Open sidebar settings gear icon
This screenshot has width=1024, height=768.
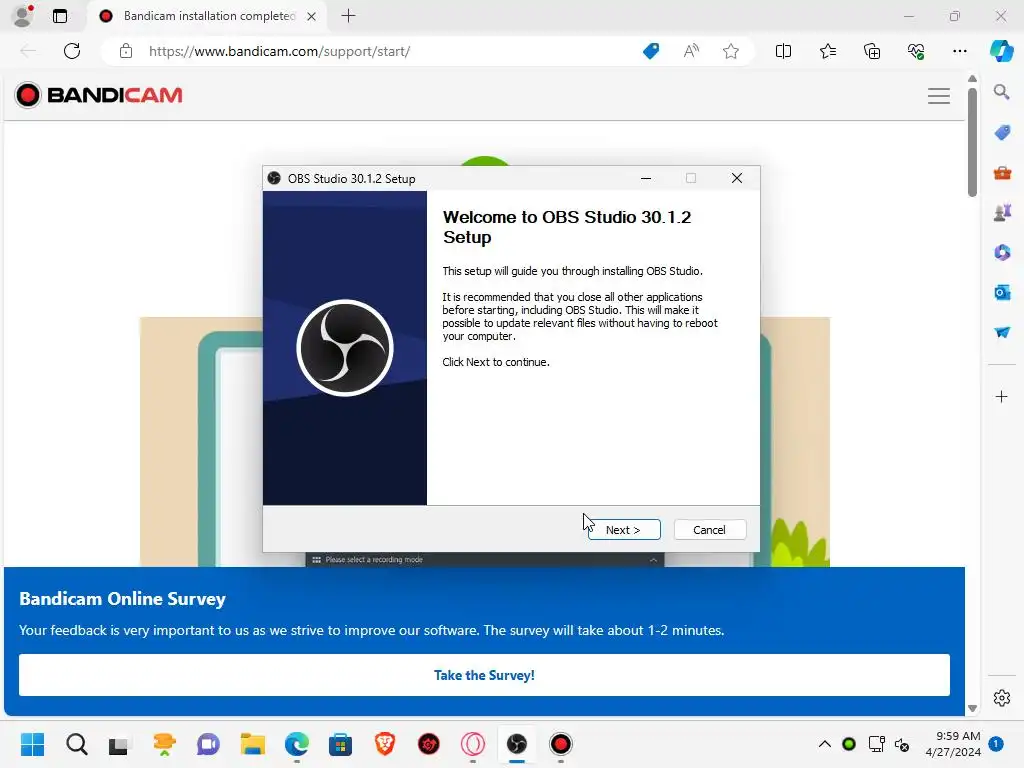coord(1002,698)
